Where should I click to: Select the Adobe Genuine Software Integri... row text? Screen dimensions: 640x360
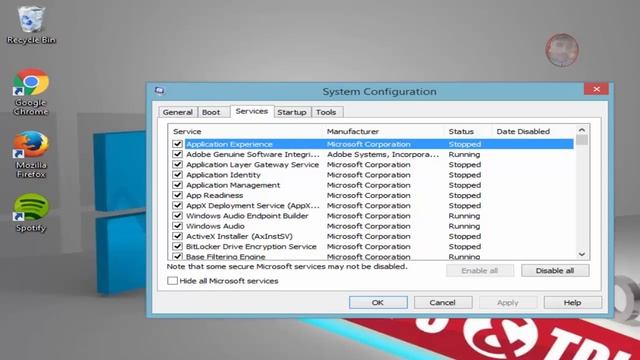253,154
